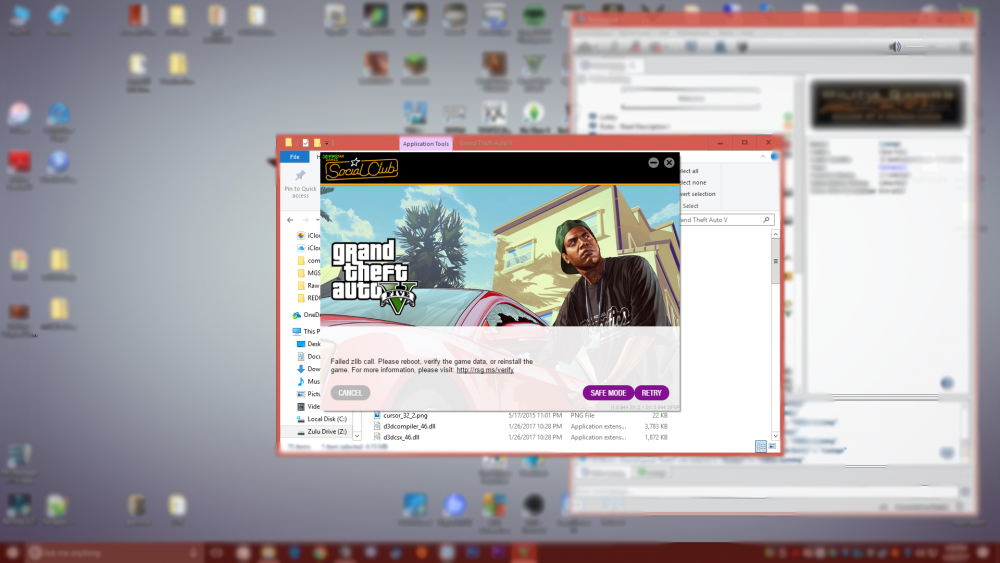Launch the game in SAFE MODE
This screenshot has width=1000, height=563.
pos(607,393)
